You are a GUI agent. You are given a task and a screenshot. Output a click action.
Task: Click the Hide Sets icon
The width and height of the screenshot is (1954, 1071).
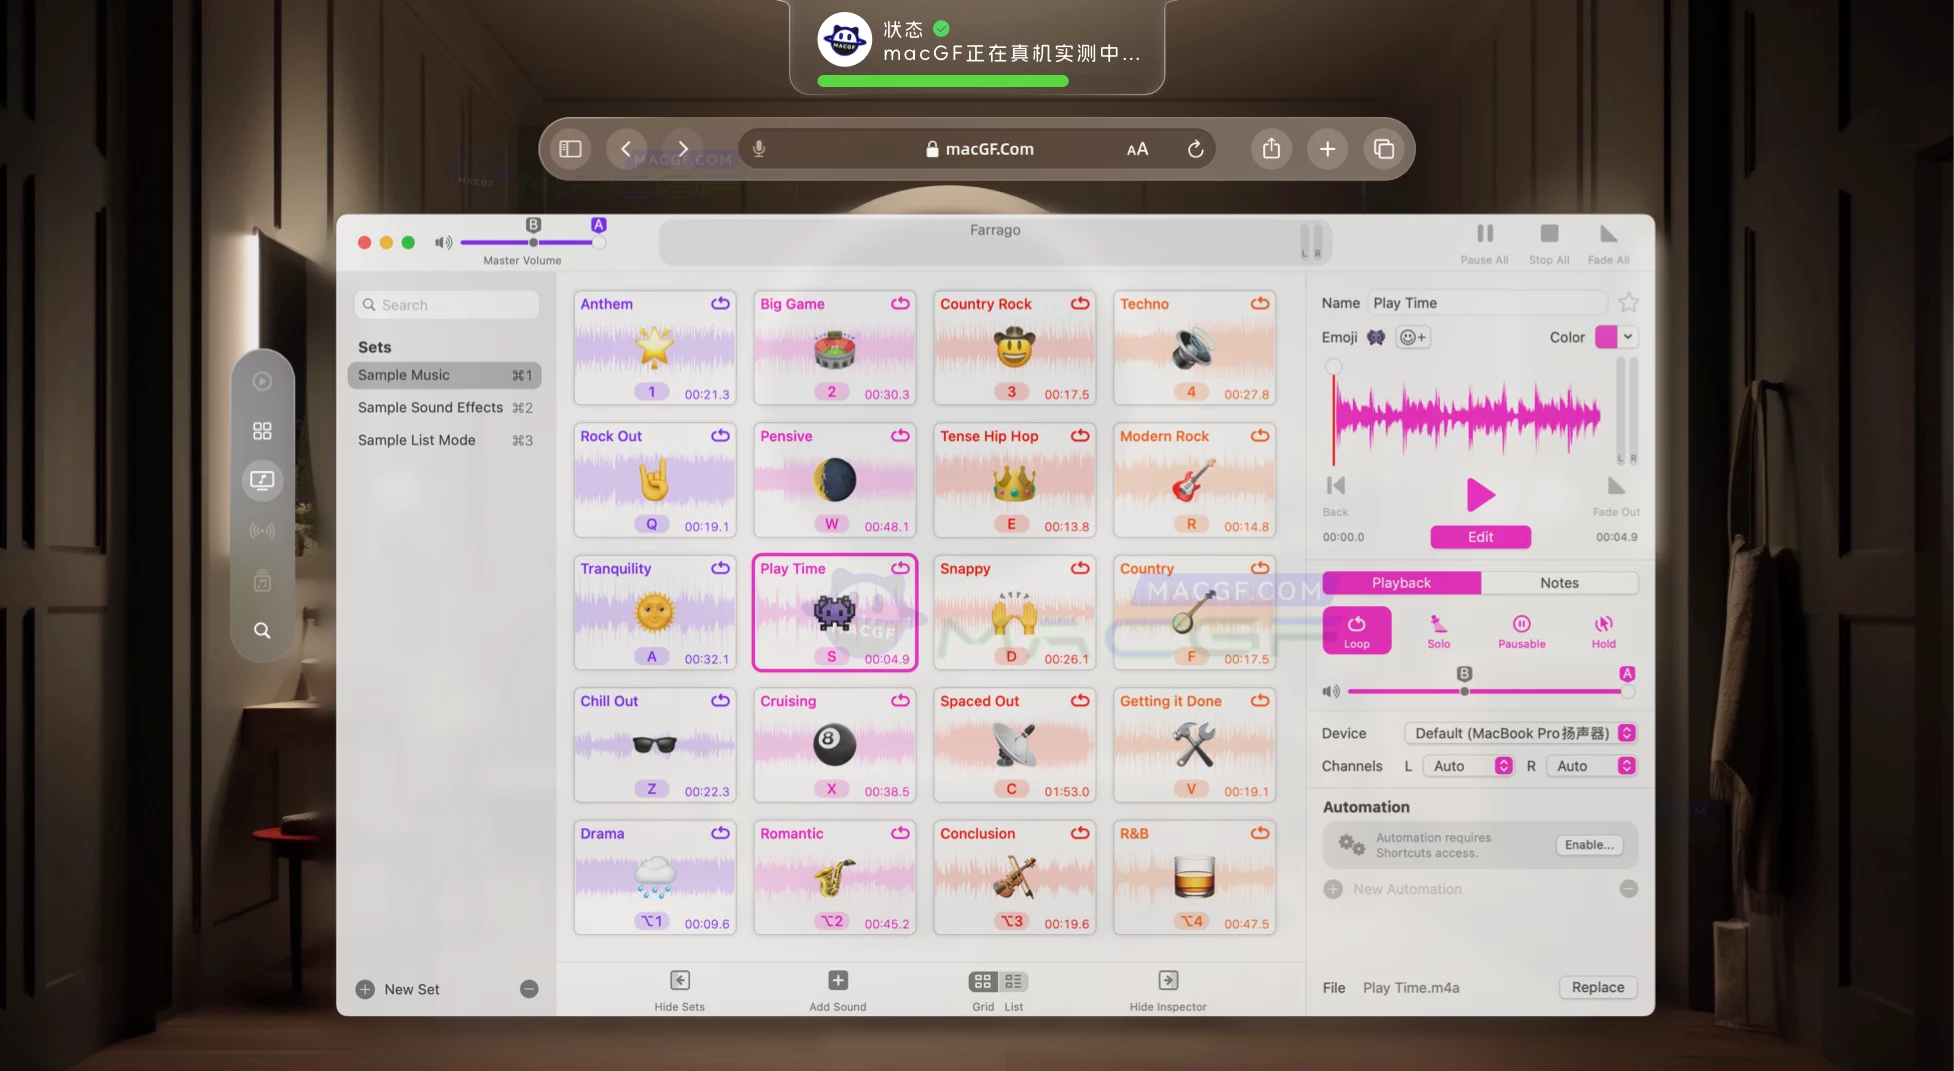(x=680, y=981)
